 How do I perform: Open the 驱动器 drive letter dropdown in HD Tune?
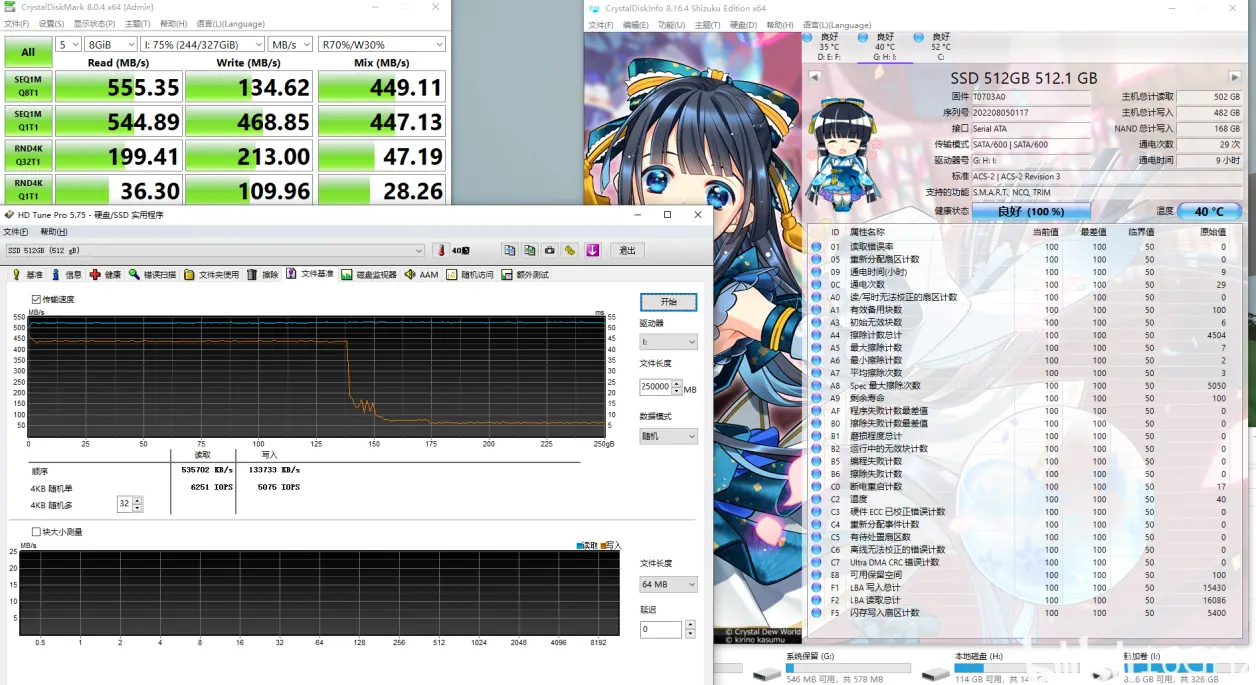point(669,342)
